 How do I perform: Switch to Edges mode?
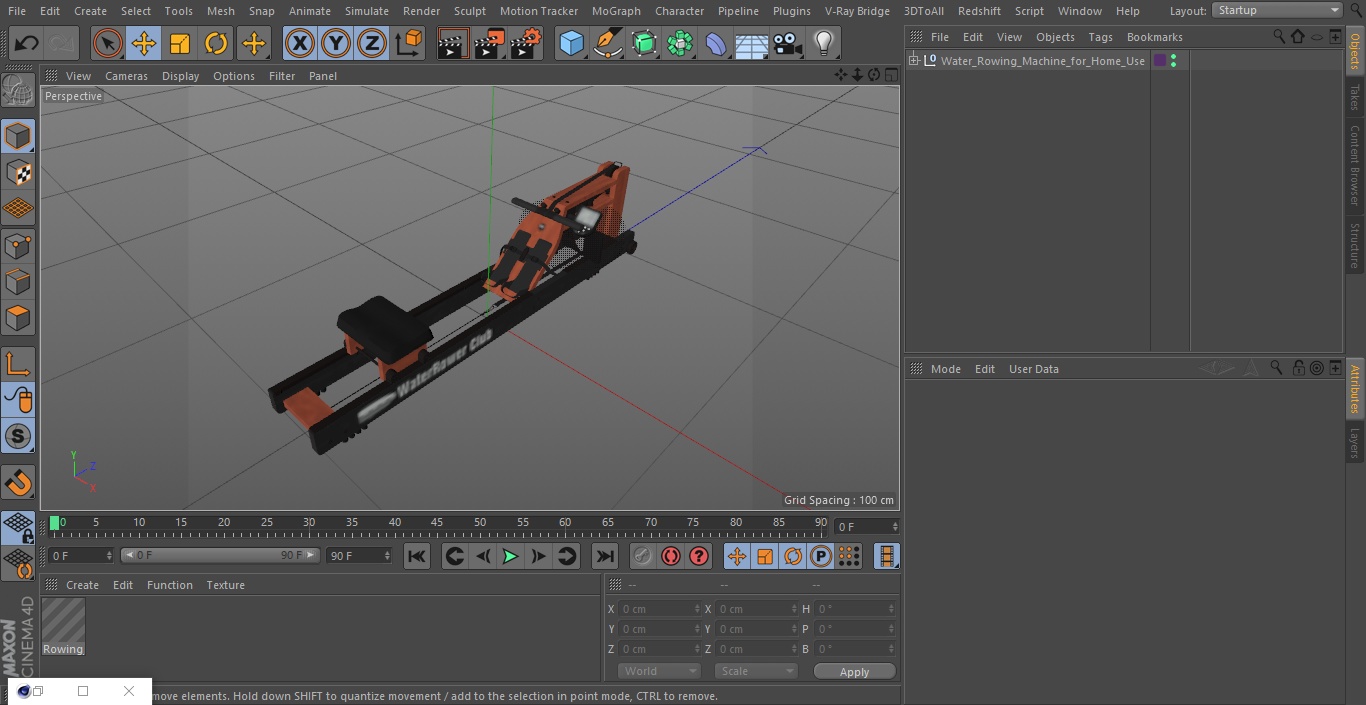(x=18, y=281)
